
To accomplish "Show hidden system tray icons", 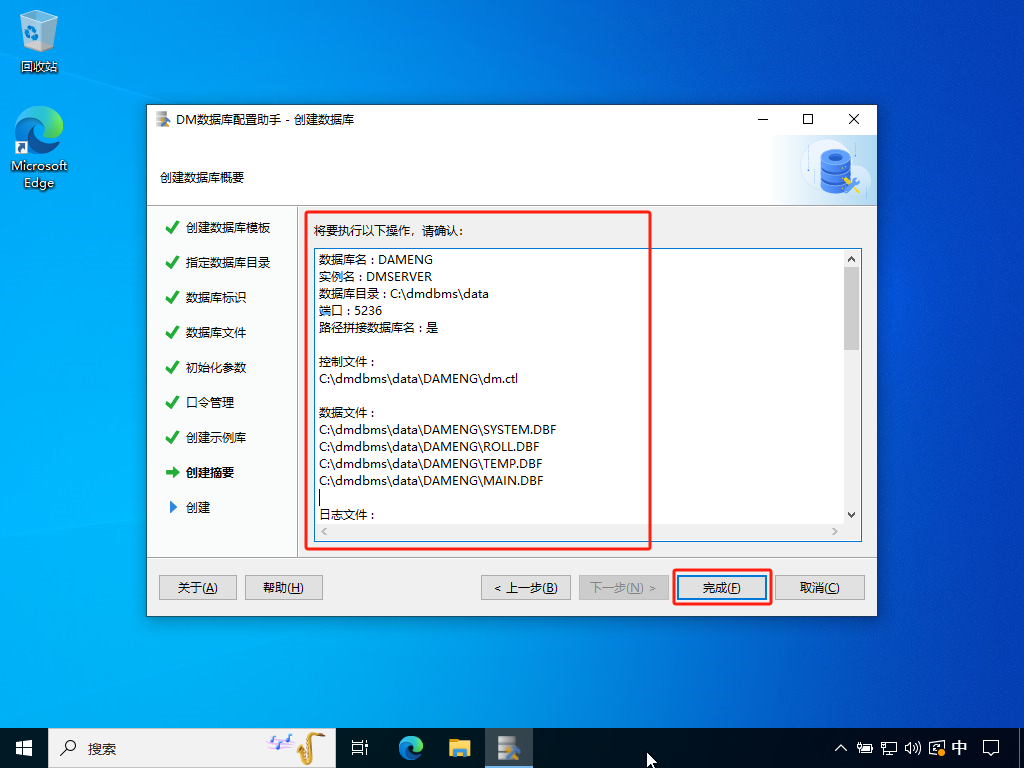I will (x=840, y=748).
